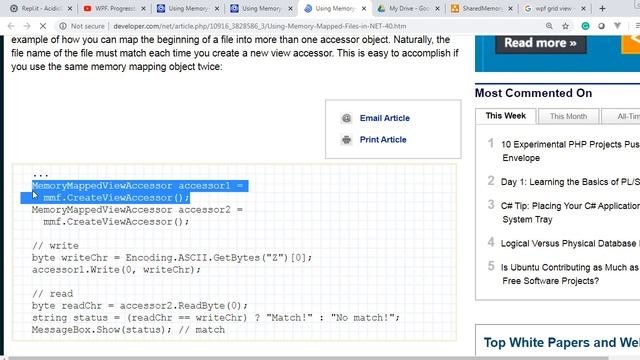Close the WPF Progress tab
Viewport: 640px width, 360px height.
point(143,9)
